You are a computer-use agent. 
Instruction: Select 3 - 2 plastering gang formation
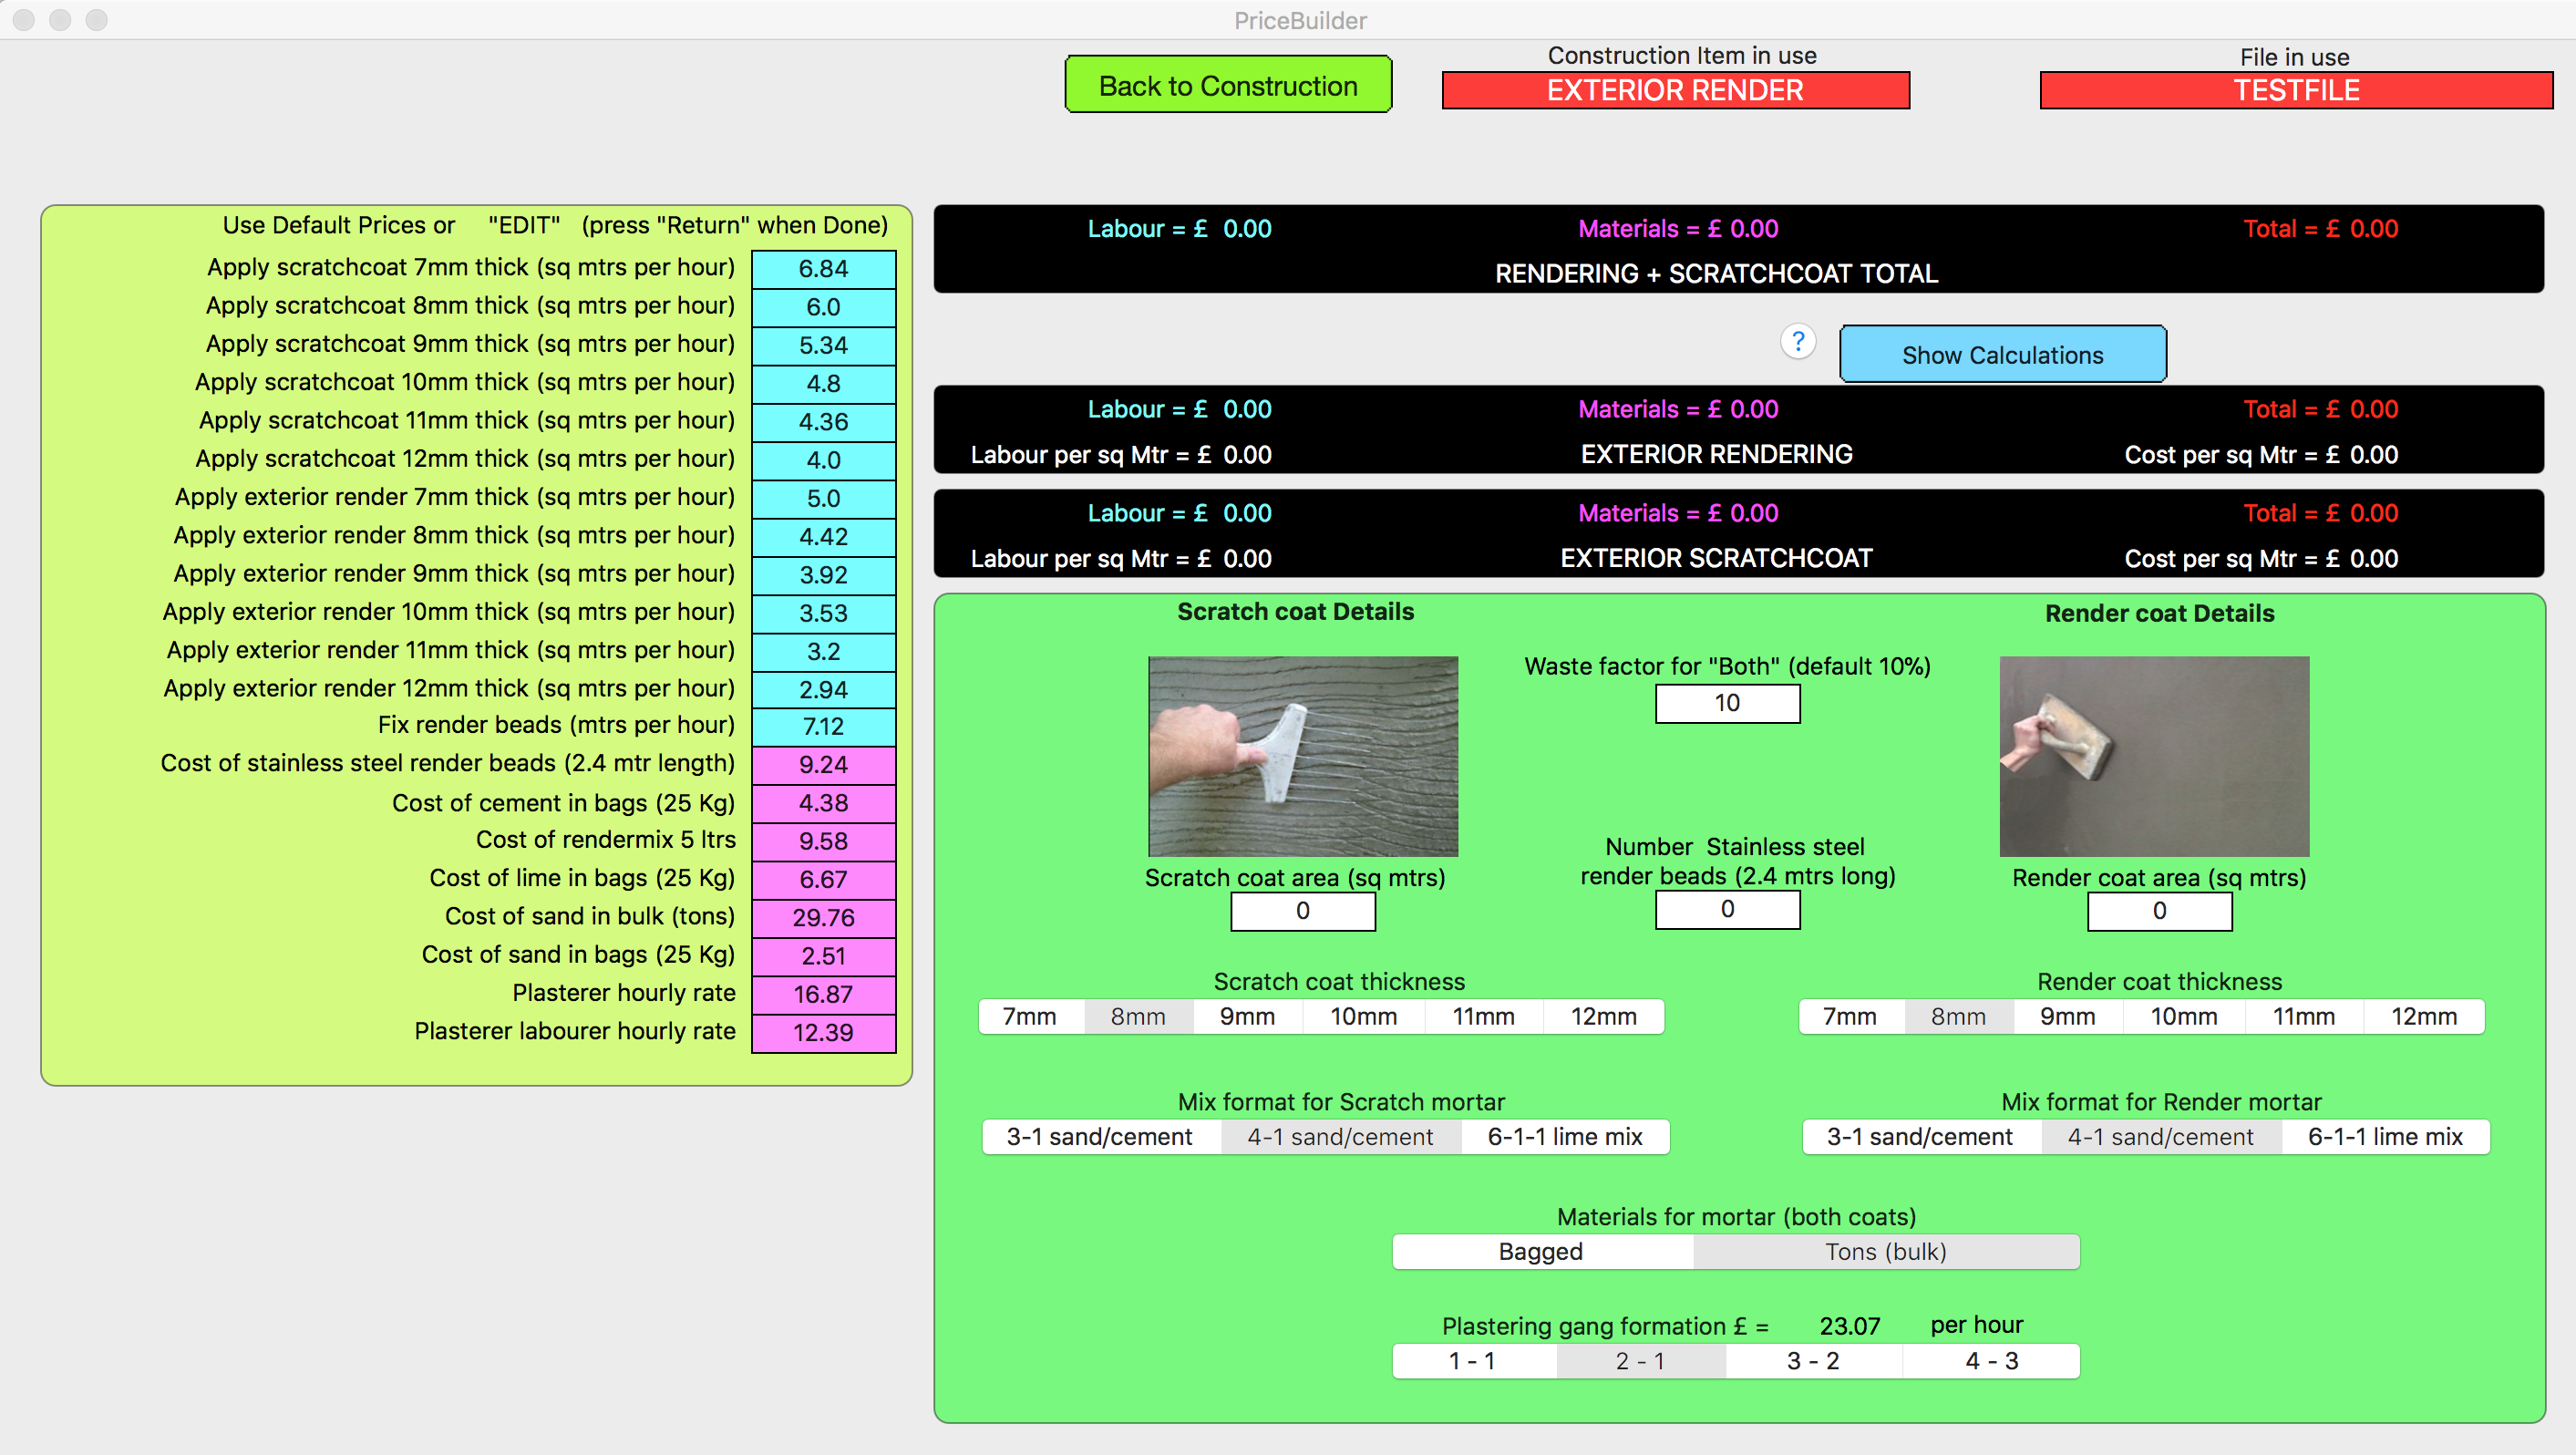[1814, 1361]
